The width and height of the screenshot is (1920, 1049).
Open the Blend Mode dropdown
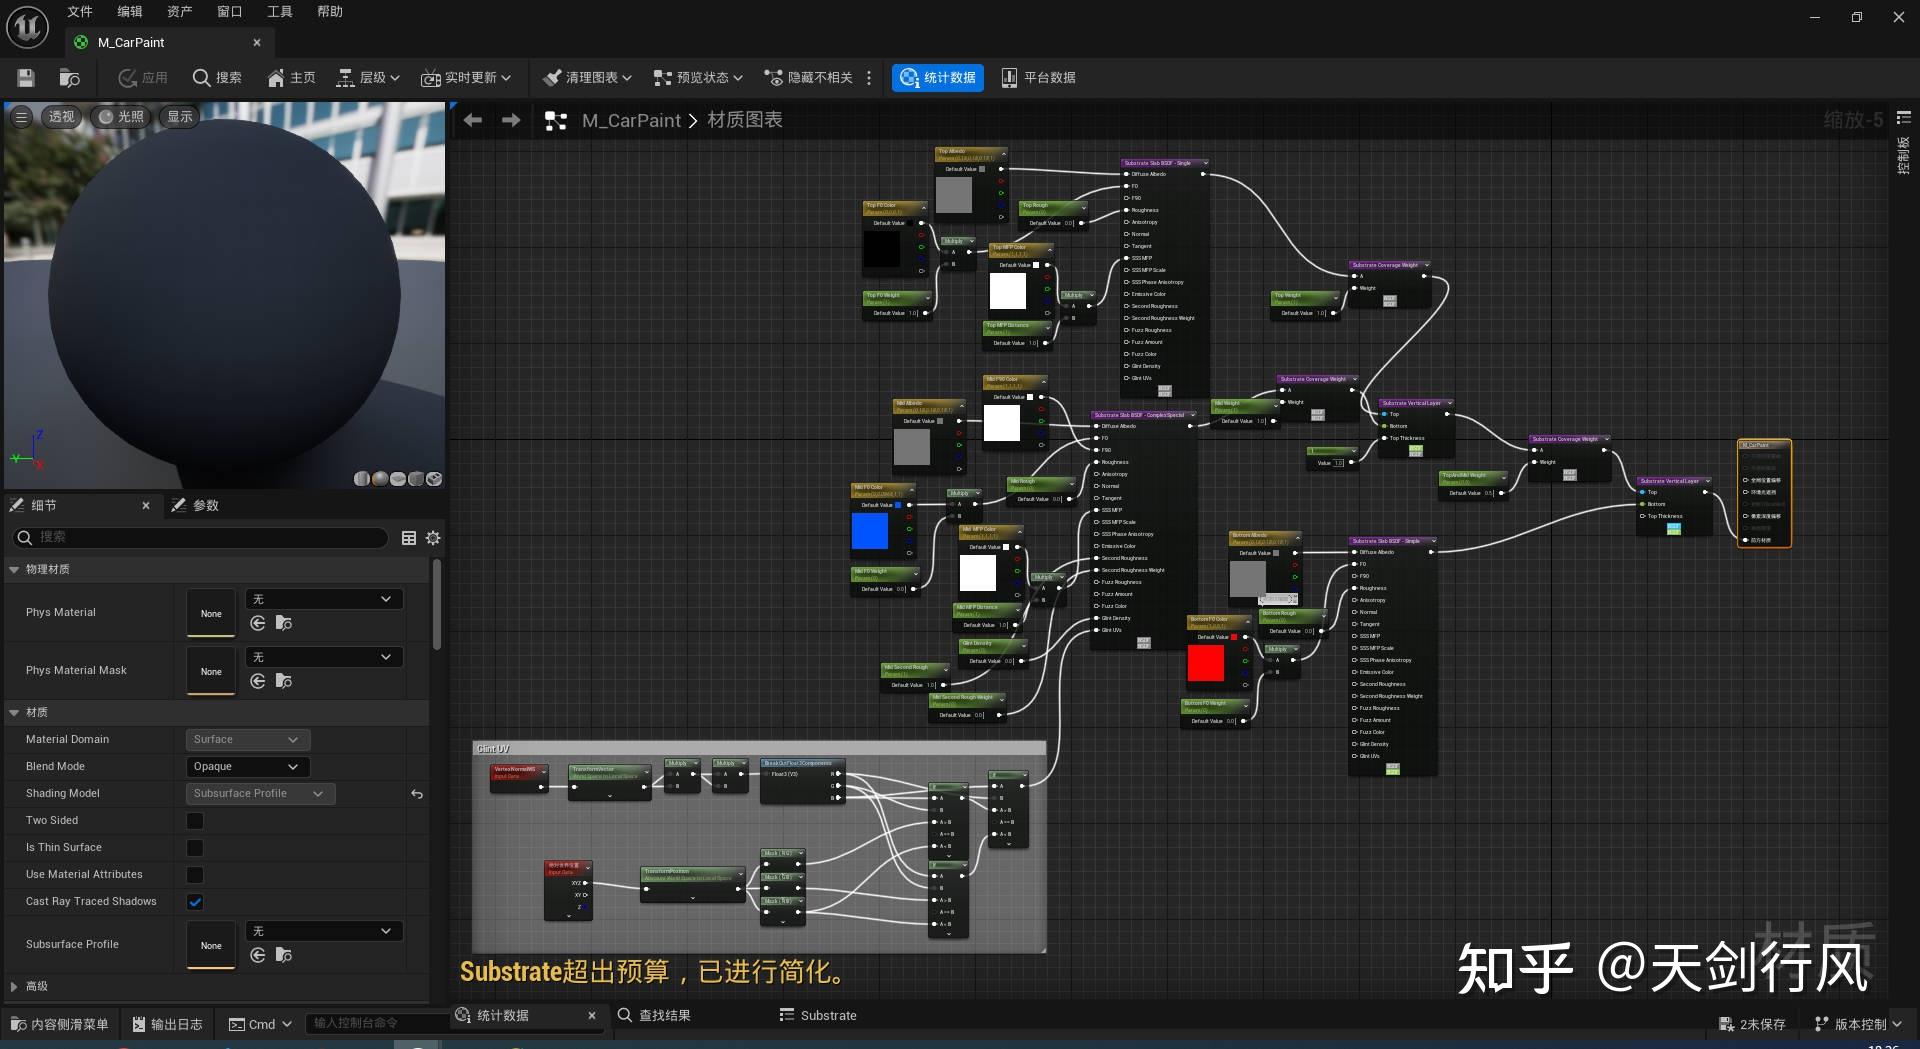point(247,767)
